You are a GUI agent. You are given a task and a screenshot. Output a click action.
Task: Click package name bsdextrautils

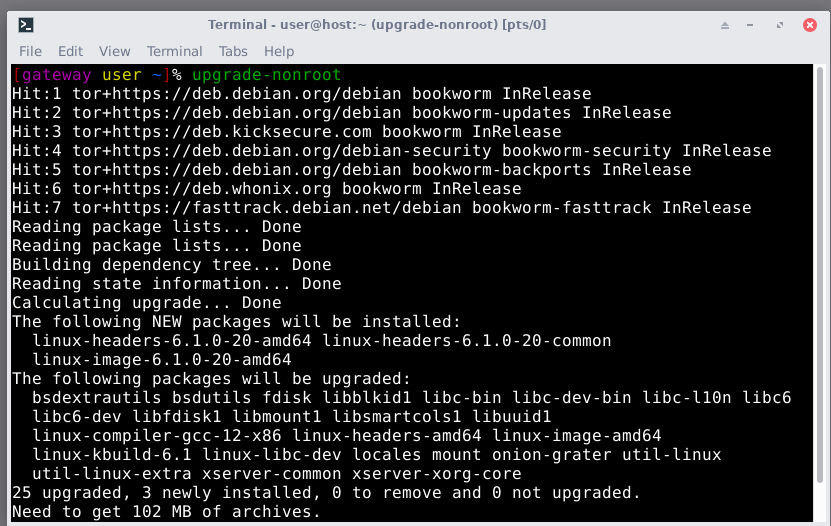(x=96, y=398)
